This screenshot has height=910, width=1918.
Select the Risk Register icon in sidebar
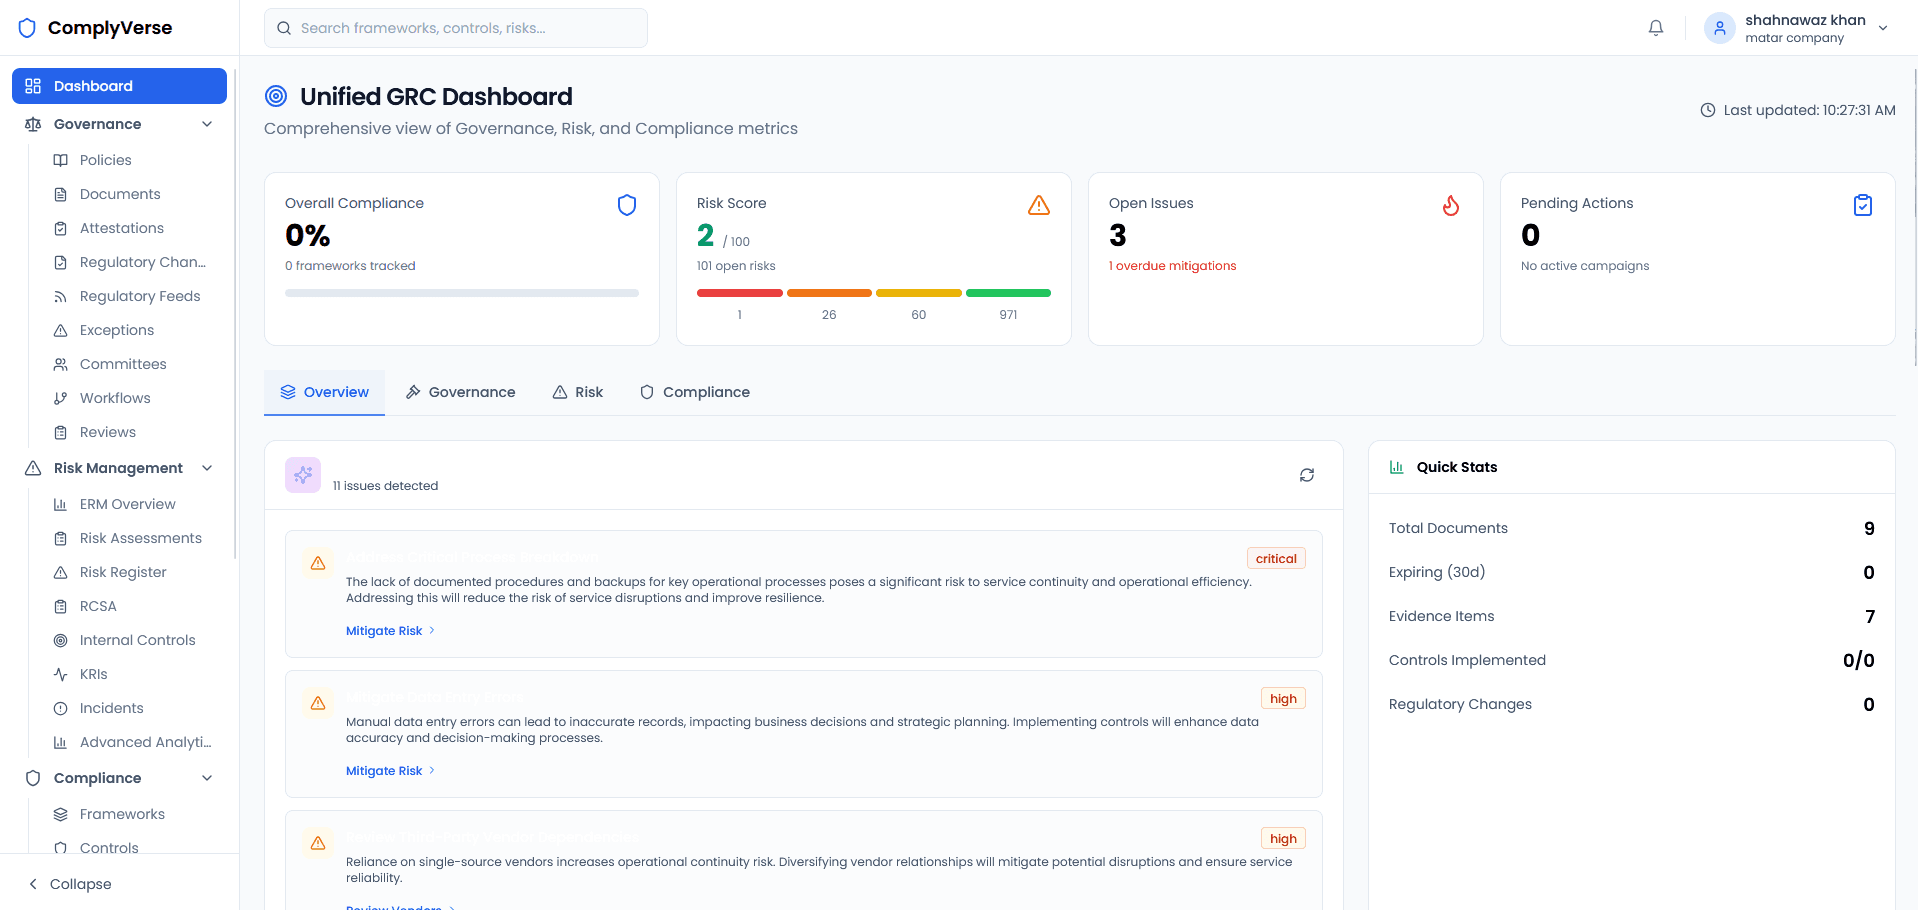[x=61, y=572]
